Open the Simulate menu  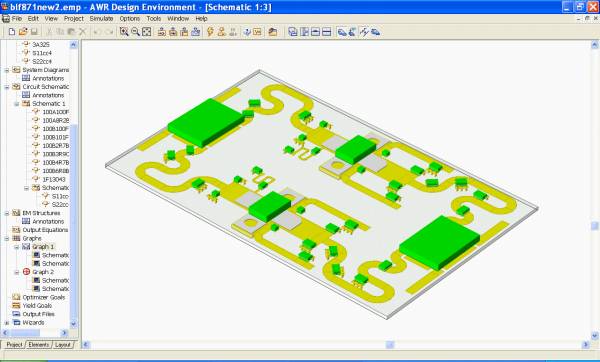pos(101,18)
